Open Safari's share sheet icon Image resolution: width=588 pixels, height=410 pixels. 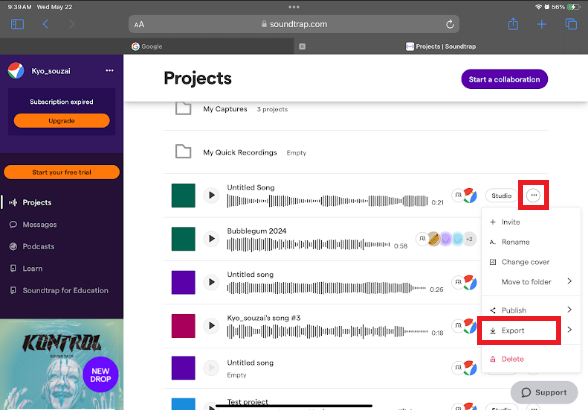tap(513, 24)
